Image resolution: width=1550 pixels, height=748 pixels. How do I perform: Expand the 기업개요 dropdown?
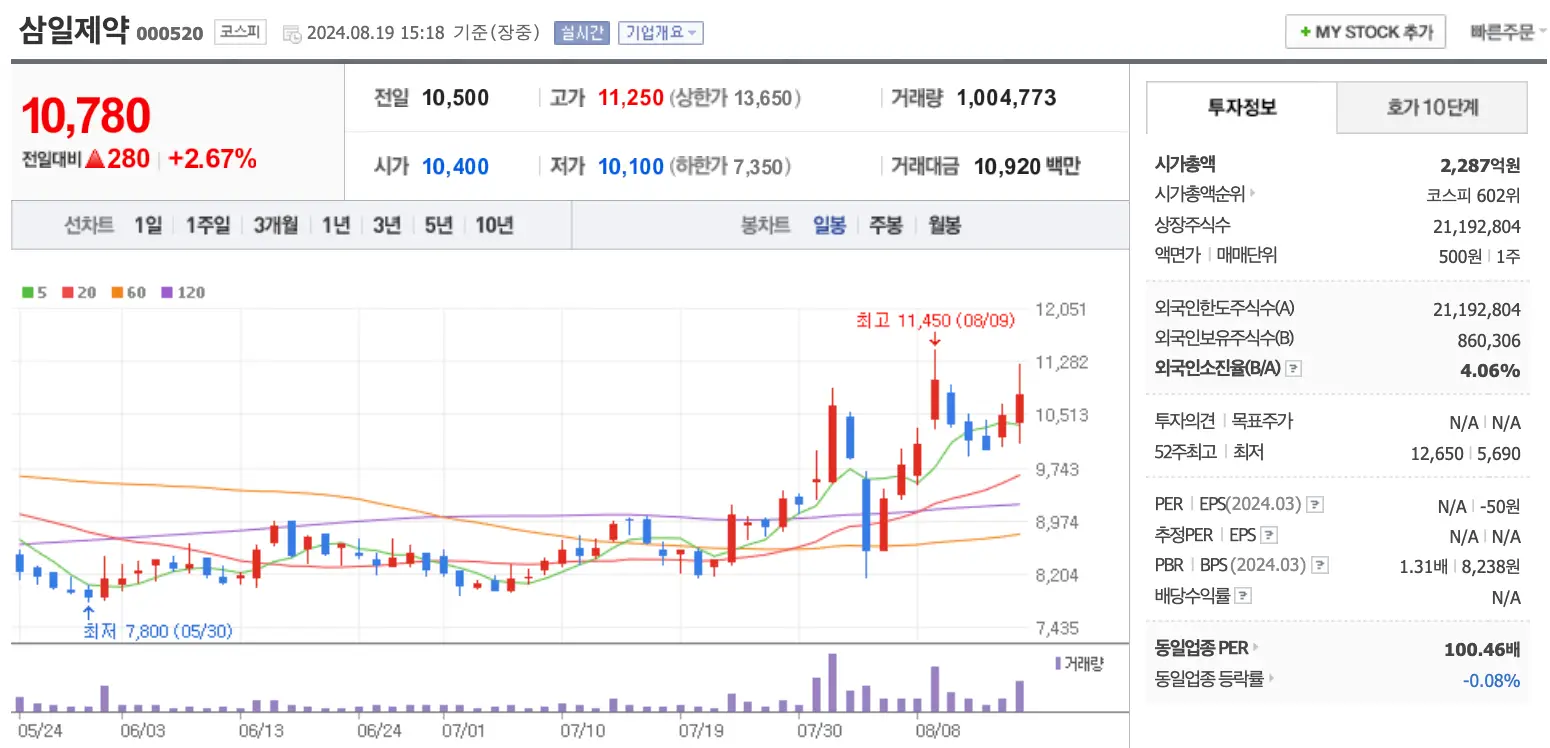661,32
